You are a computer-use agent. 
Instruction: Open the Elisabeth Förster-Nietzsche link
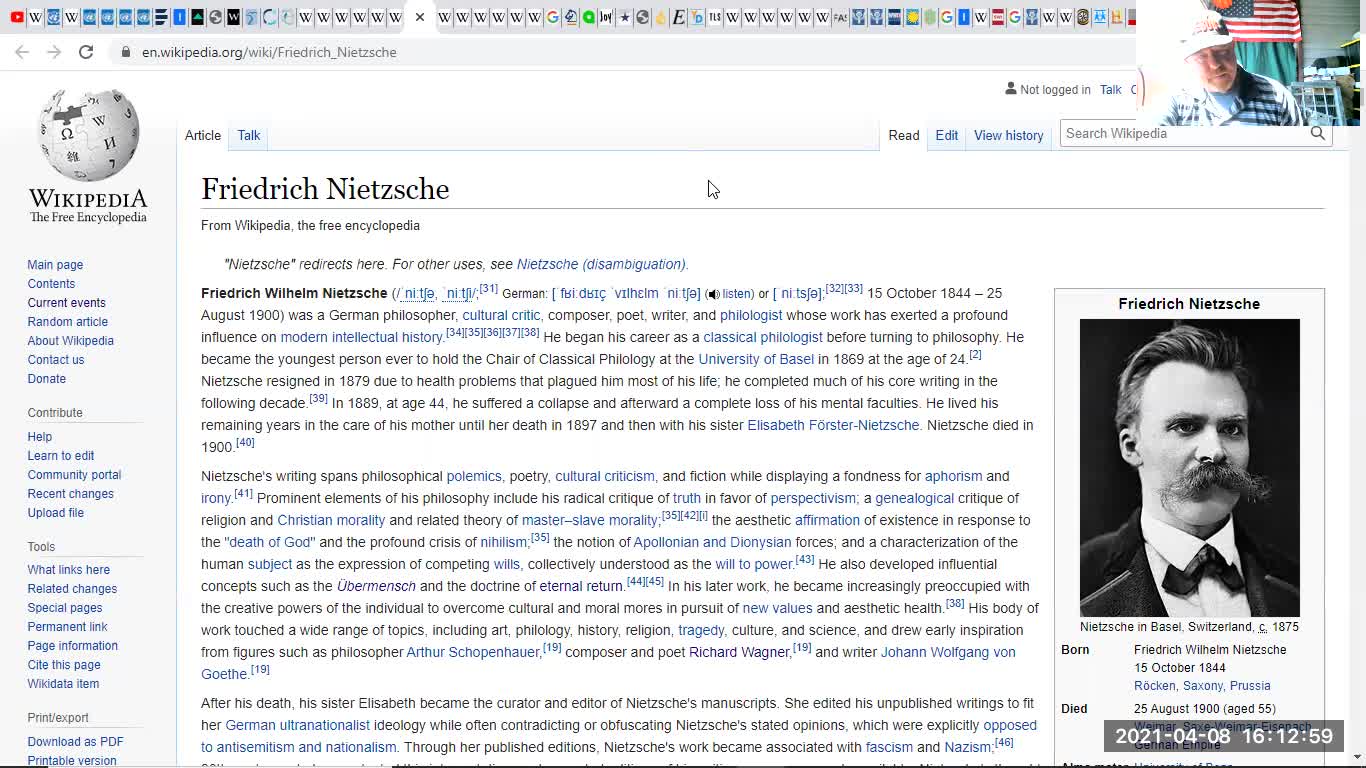[x=833, y=425]
